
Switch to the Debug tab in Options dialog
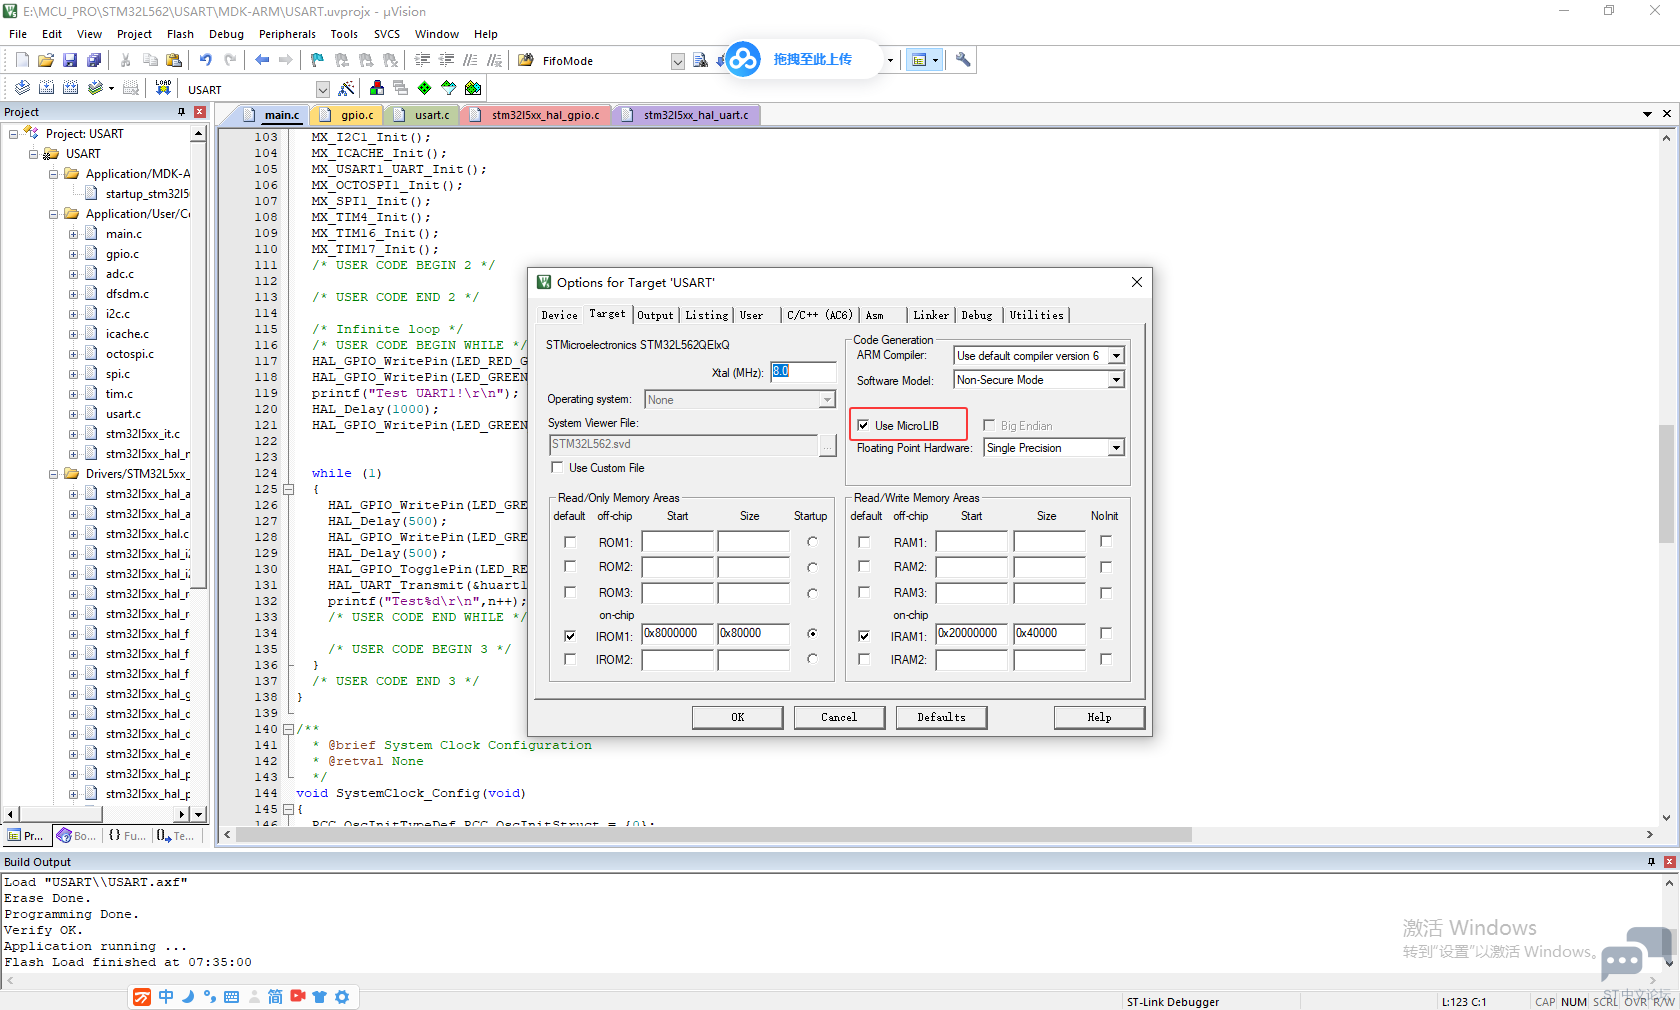[977, 315]
